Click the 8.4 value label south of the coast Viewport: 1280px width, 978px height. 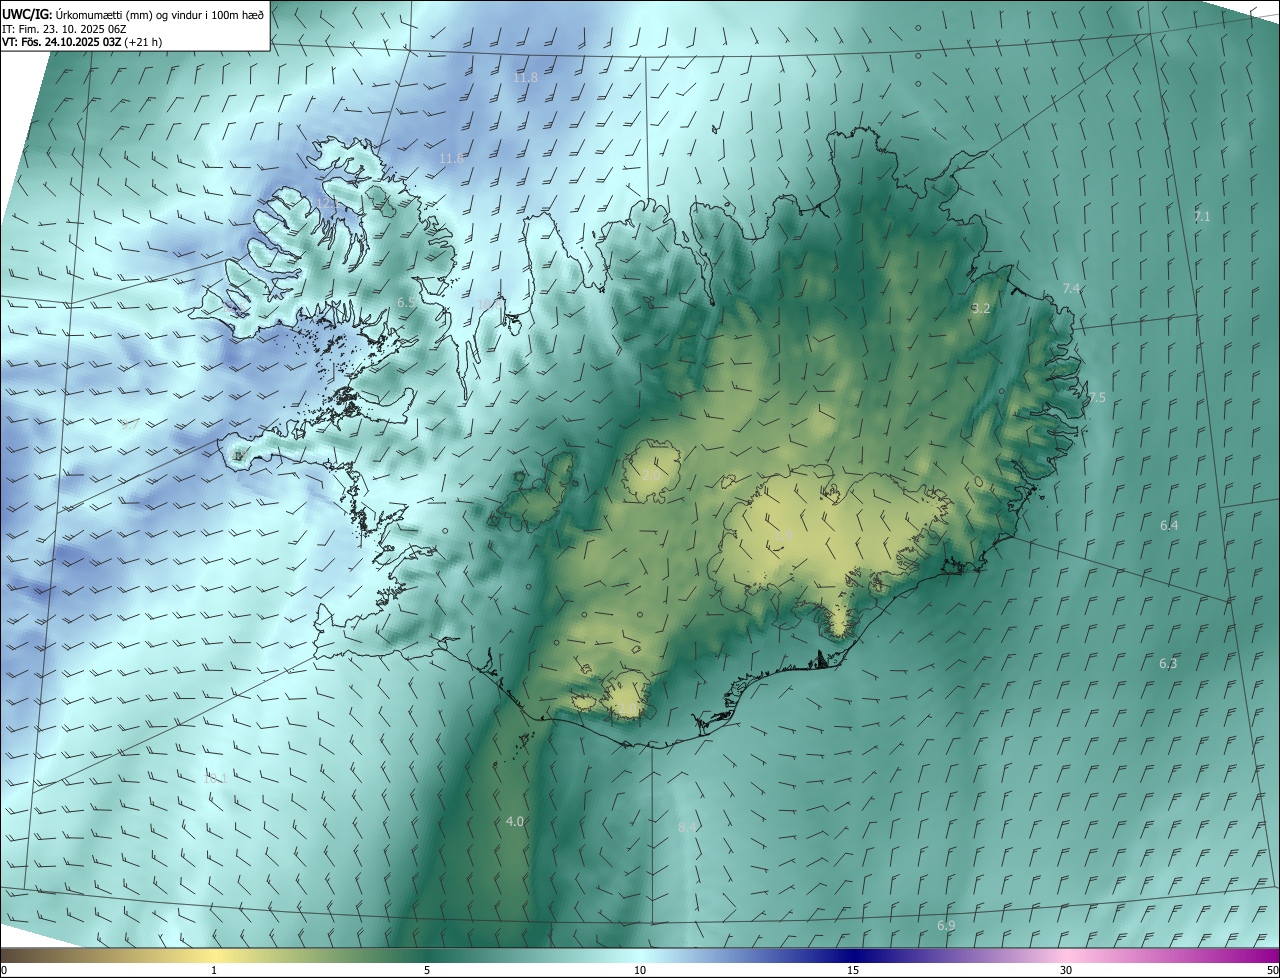[x=687, y=828]
